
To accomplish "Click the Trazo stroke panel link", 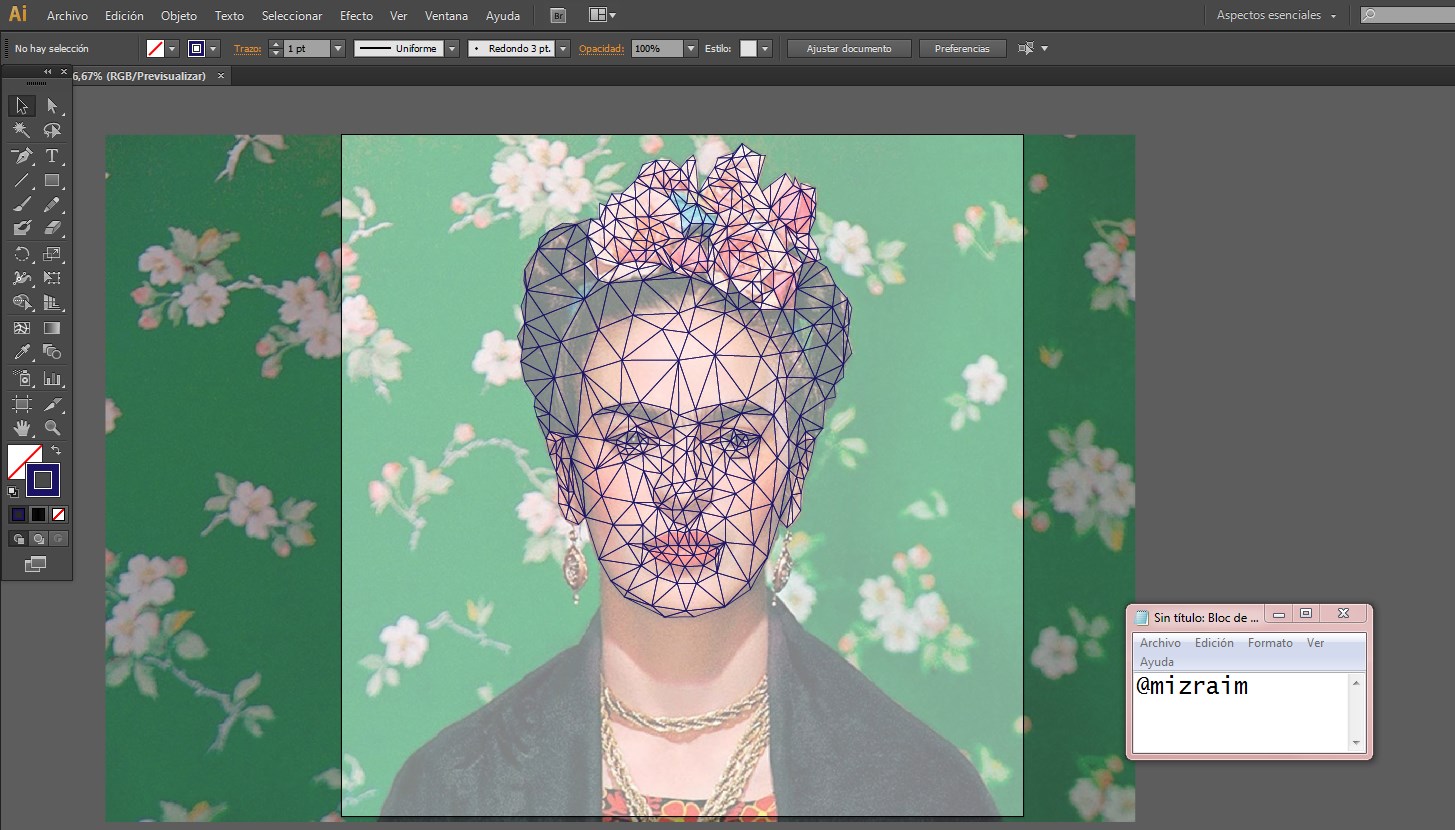I will pyautogui.click(x=246, y=48).
